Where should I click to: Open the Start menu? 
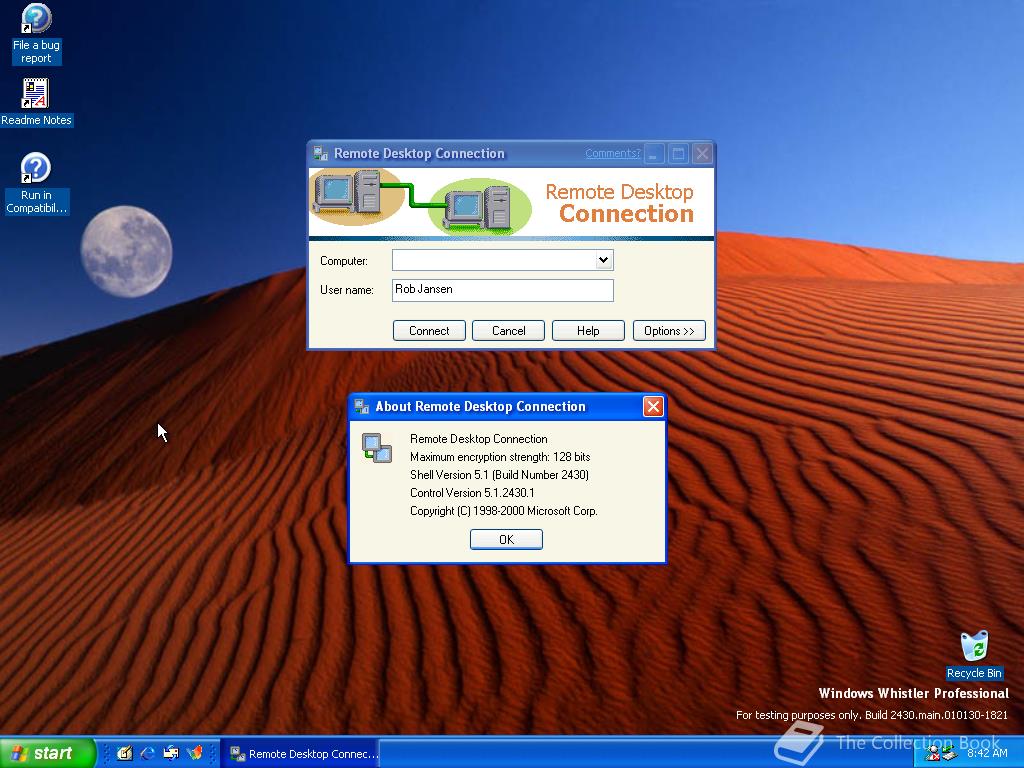pyautogui.click(x=48, y=753)
